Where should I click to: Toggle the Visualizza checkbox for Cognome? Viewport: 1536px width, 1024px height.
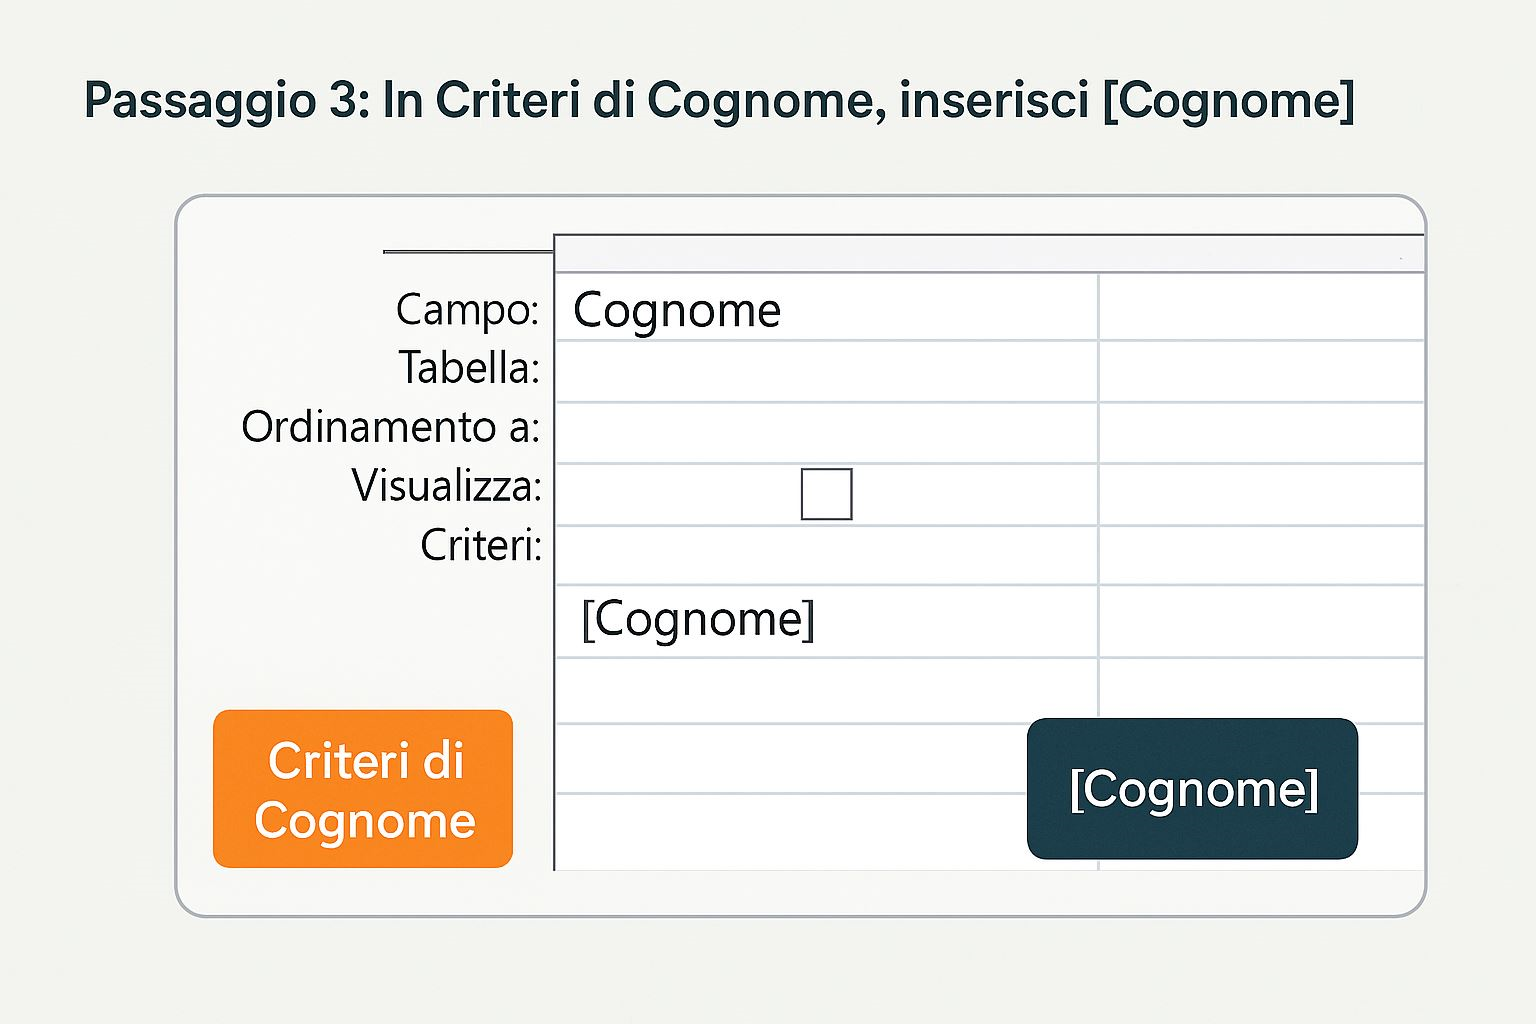pyautogui.click(x=826, y=494)
